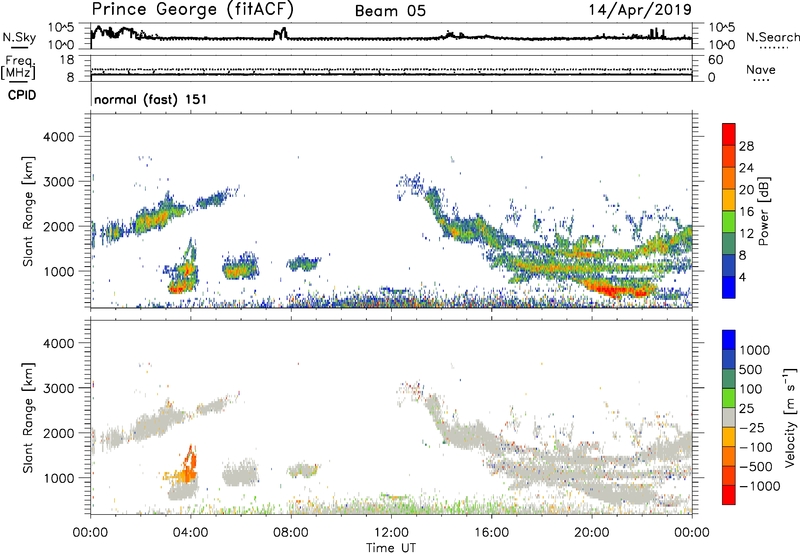The height and width of the screenshot is (554, 800).
Task: Click the '24' value on Power scale
Action: (x=746, y=168)
